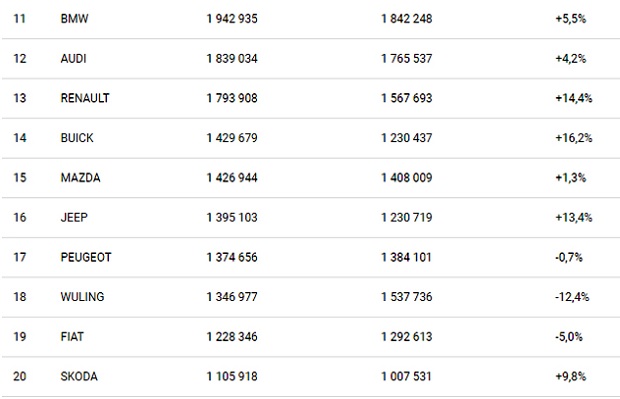Select Jeep's sales figure 1 395 103

point(232,217)
